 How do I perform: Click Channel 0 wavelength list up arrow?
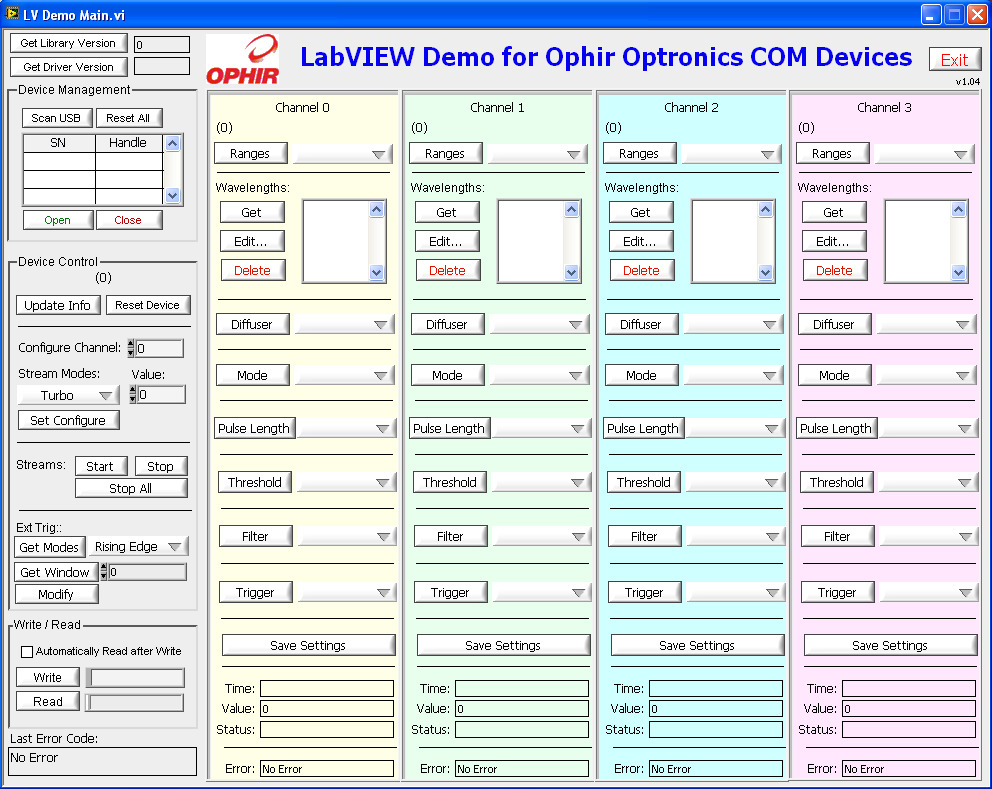(377, 209)
